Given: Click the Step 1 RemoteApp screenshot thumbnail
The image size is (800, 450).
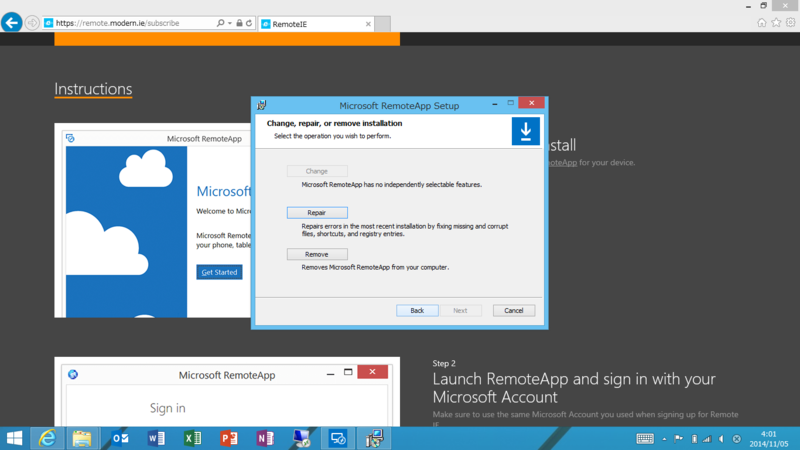Looking at the screenshot, I should click(153, 220).
